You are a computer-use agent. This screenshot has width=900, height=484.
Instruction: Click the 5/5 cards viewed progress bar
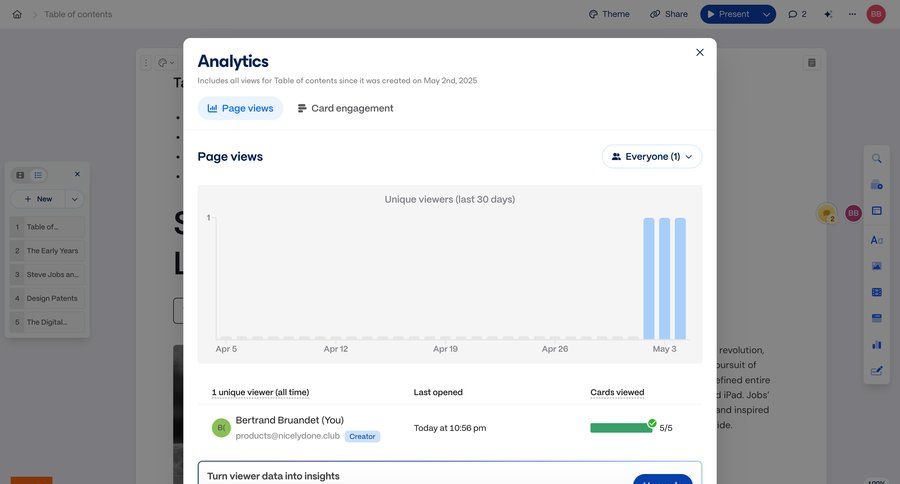pos(621,428)
